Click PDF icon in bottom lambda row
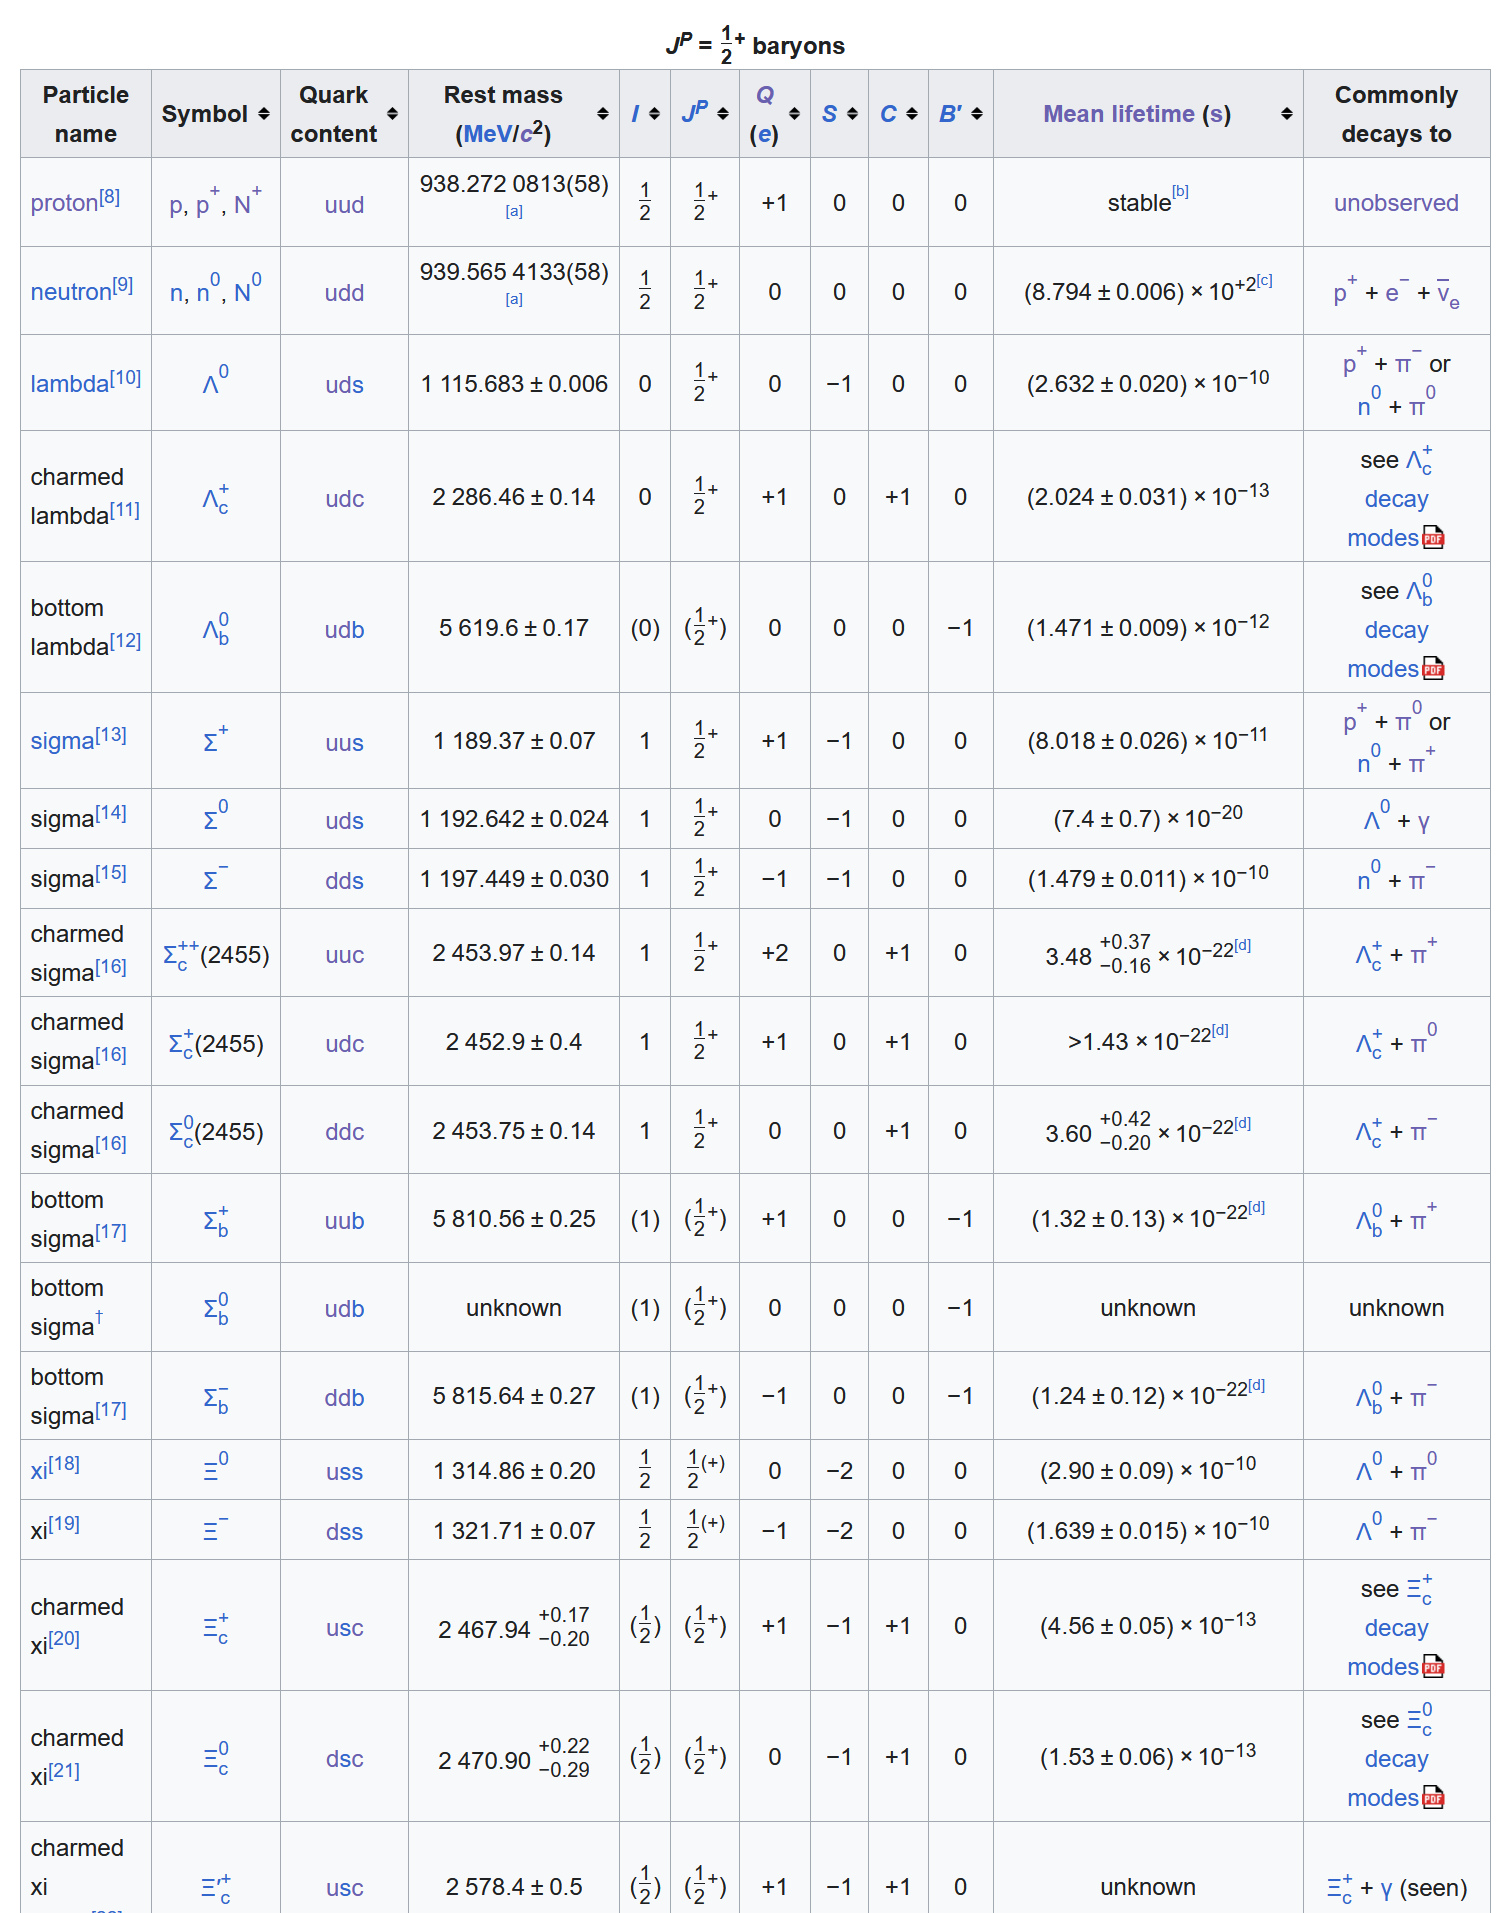1499x1913 pixels. point(1433,669)
